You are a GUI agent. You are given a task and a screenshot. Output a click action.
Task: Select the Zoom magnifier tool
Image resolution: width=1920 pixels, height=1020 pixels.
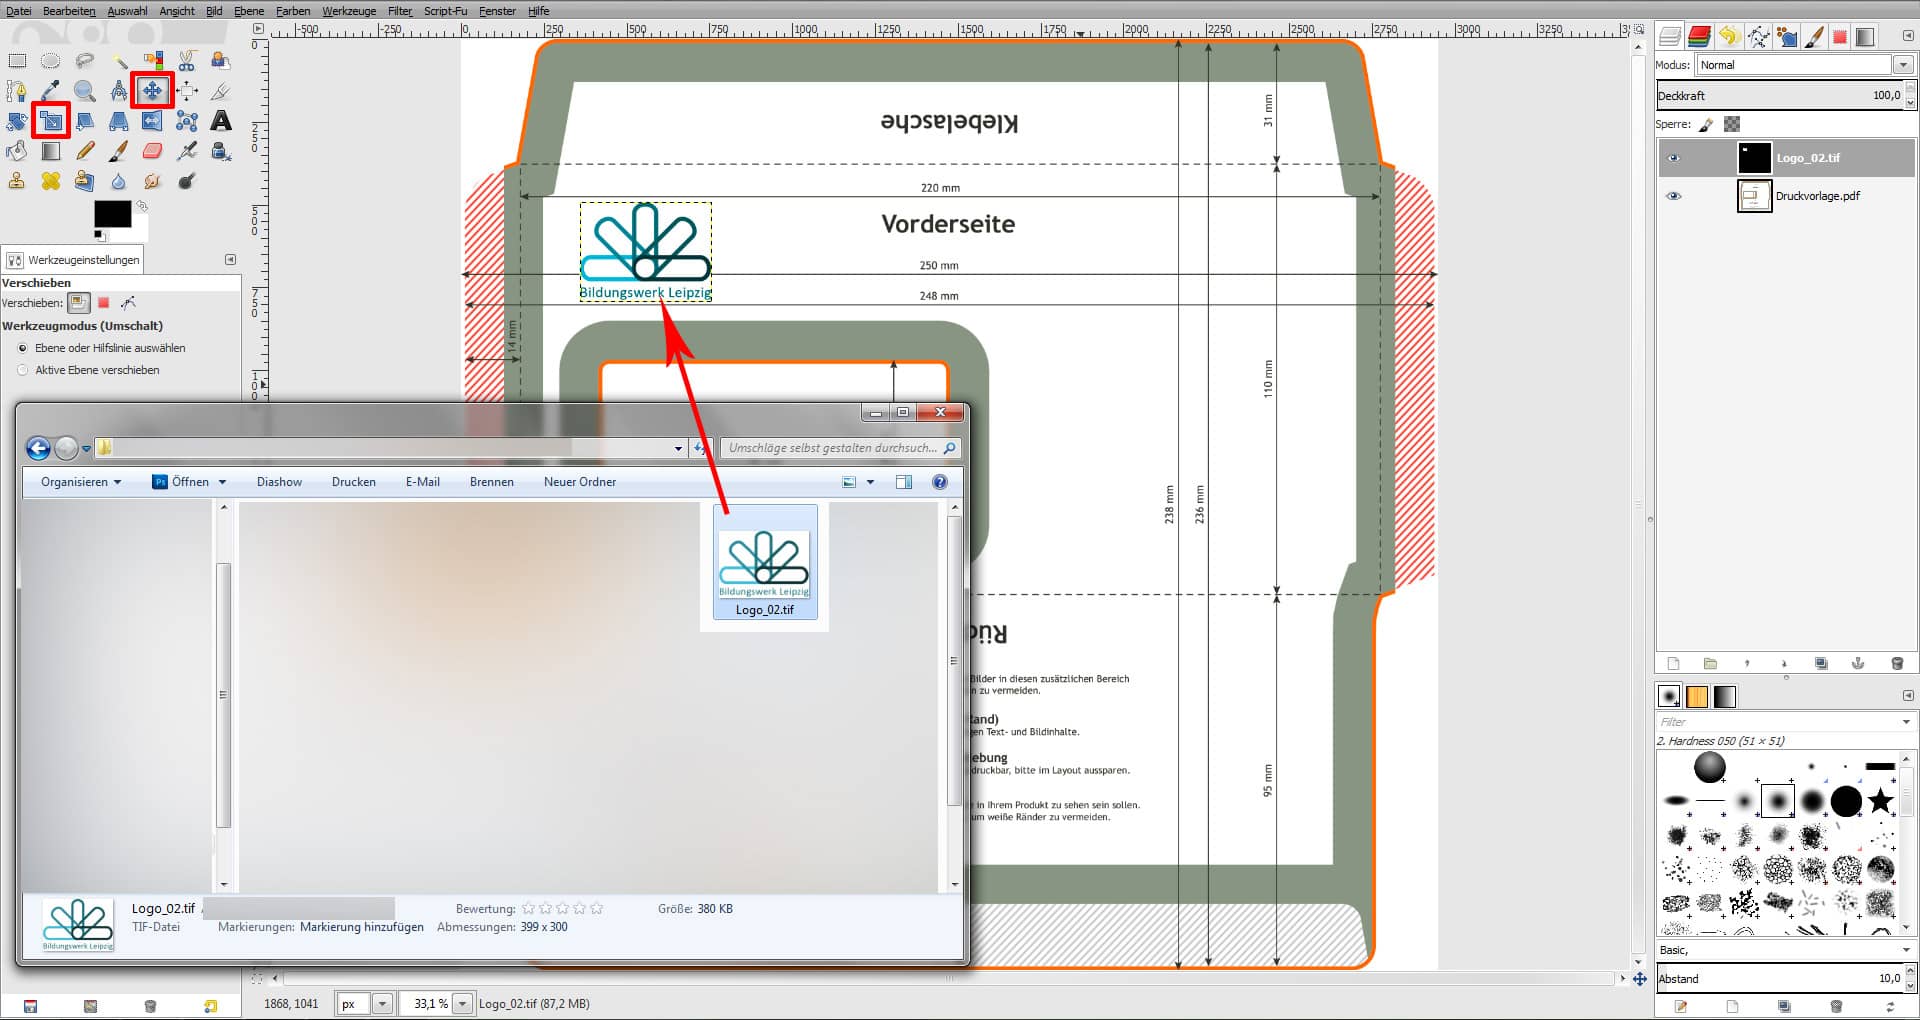(x=85, y=91)
